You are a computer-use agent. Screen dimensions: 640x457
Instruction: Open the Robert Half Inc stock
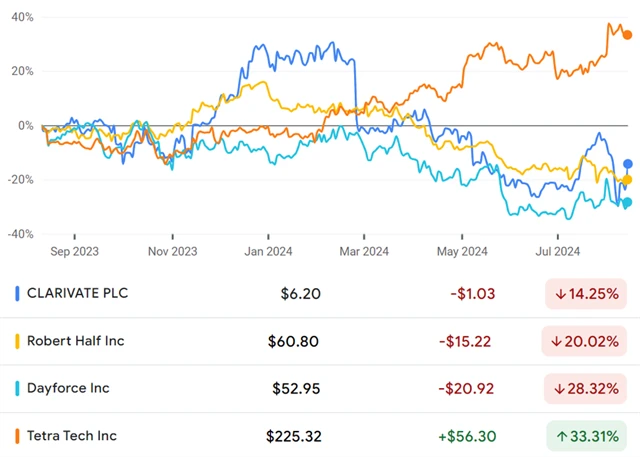[x=77, y=341]
